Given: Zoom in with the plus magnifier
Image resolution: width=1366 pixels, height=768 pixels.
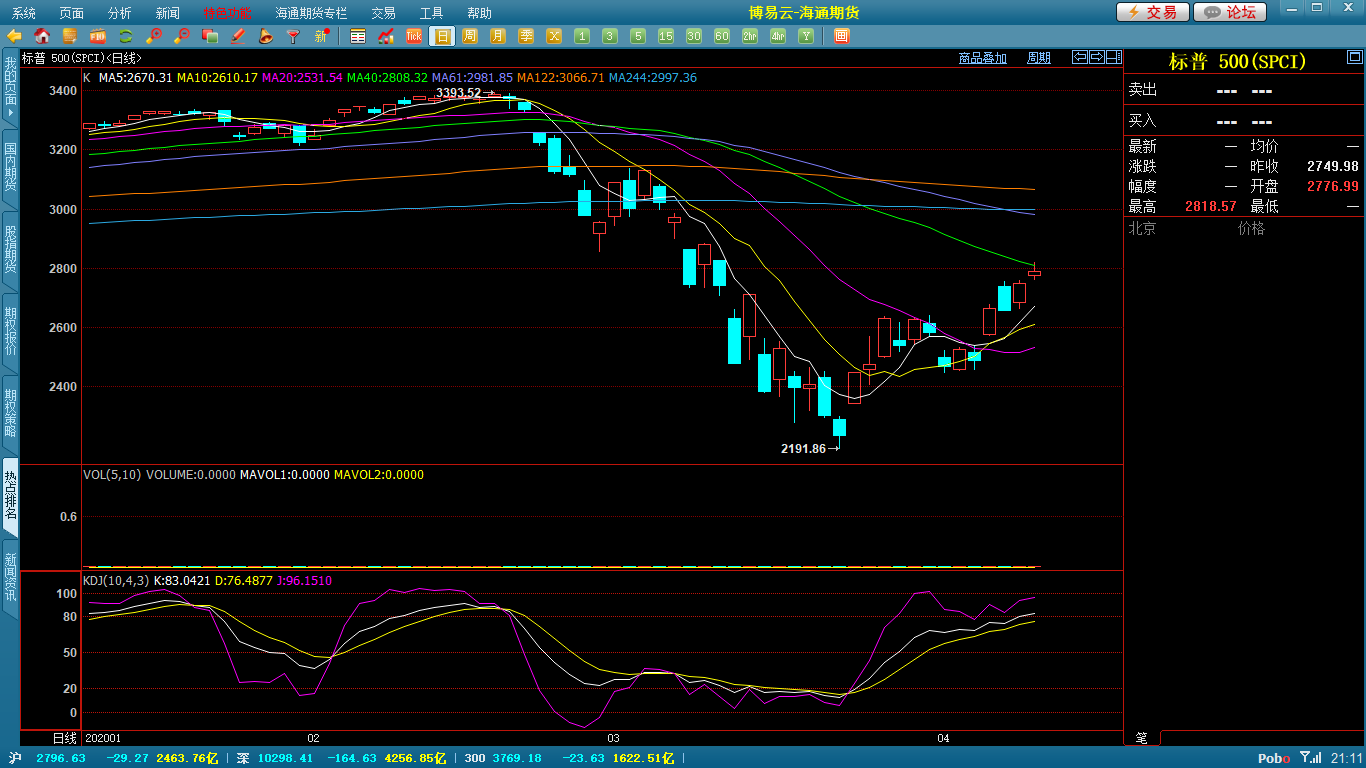Looking at the screenshot, I should coord(154,36).
